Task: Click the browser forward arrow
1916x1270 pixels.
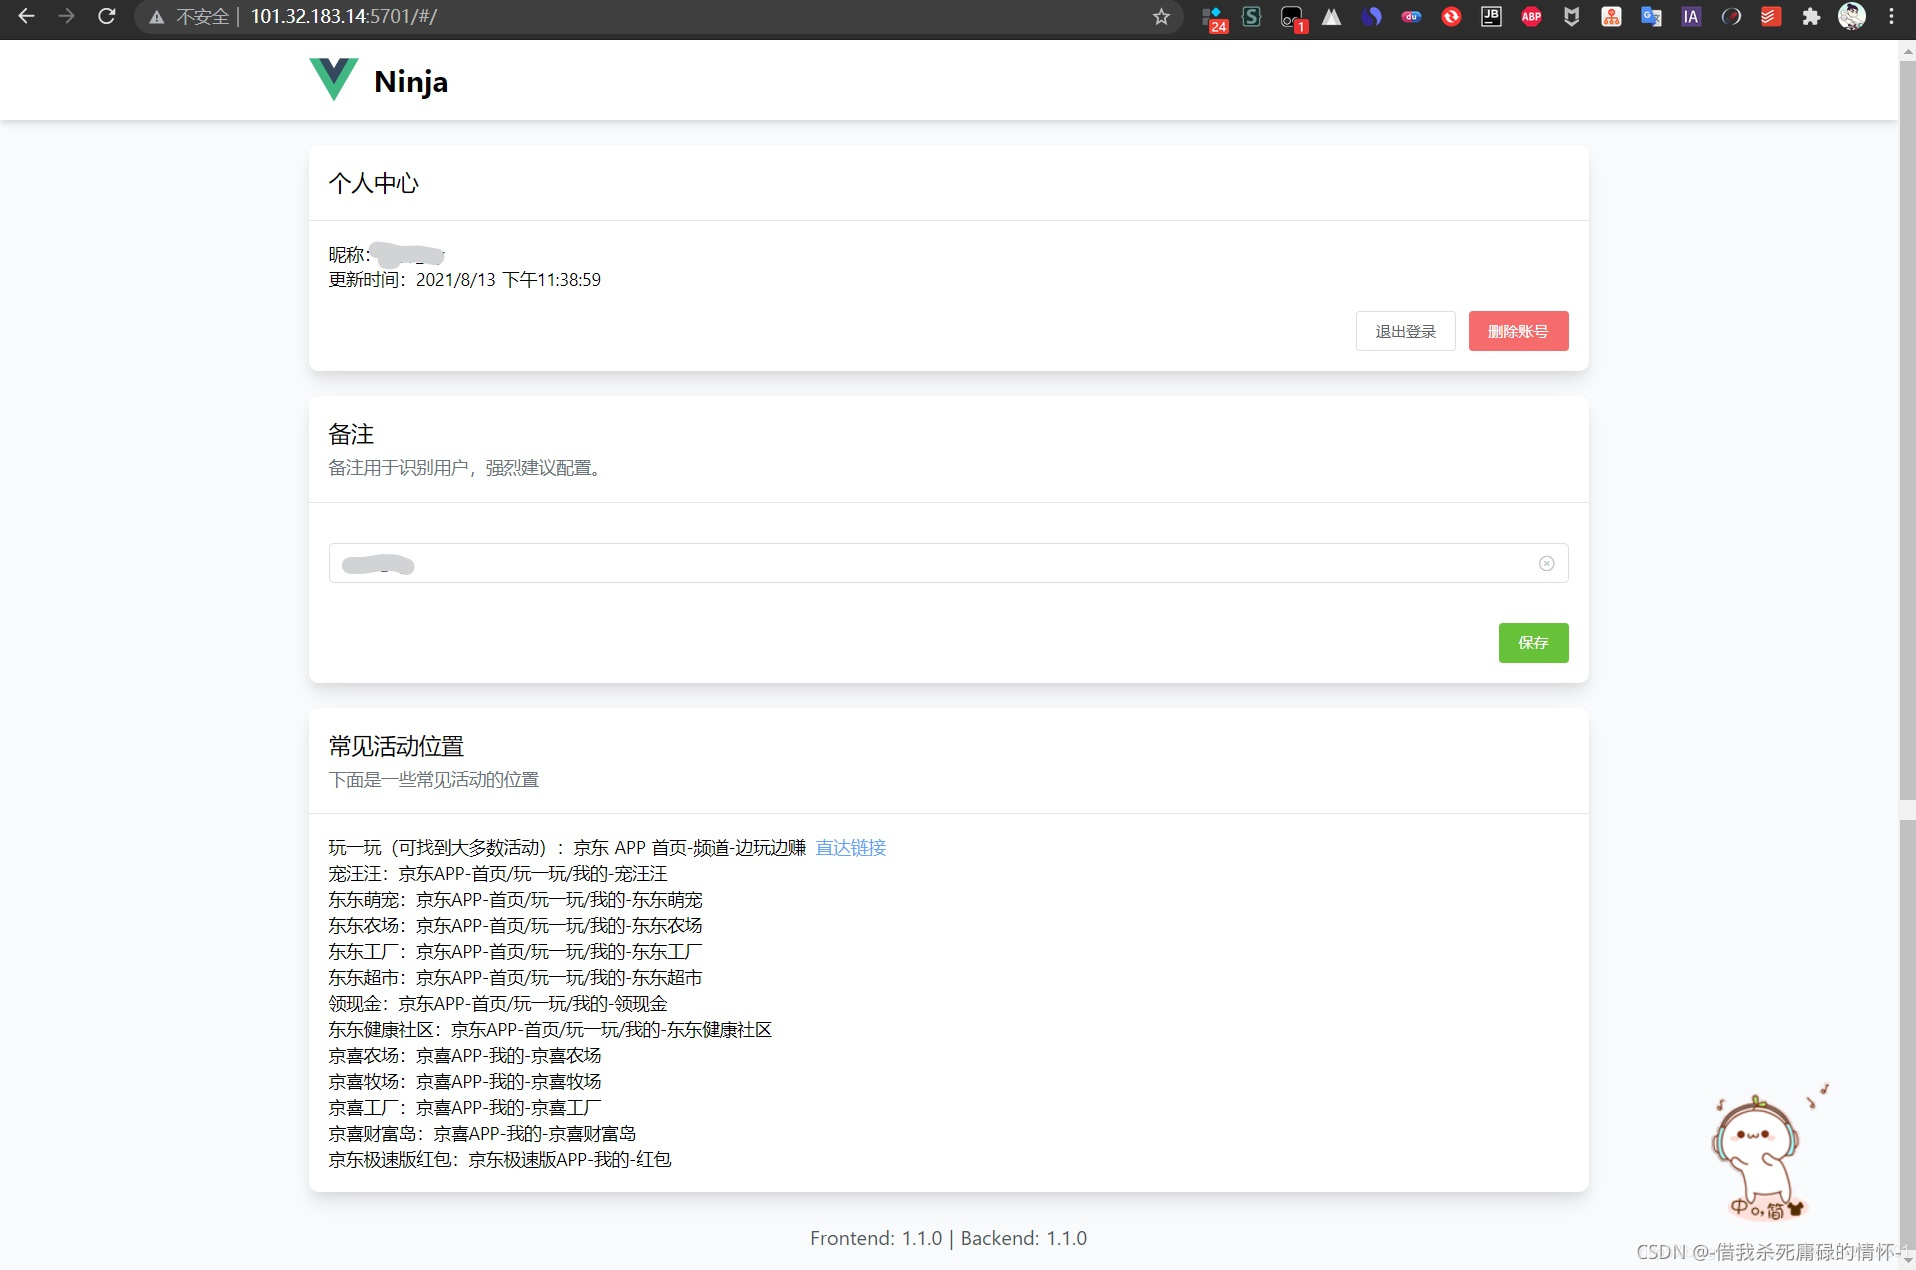Action: click(x=66, y=16)
